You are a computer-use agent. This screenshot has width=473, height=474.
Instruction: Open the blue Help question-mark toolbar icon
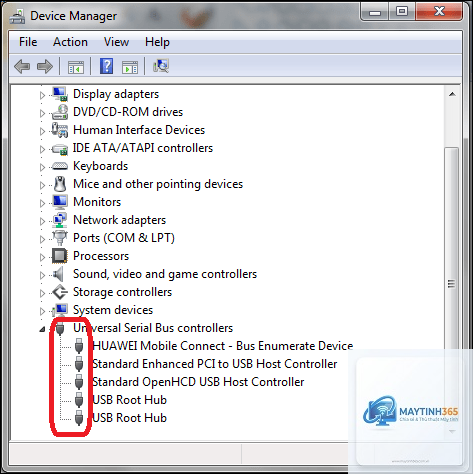pyautogui.click(x=107, y=66)
